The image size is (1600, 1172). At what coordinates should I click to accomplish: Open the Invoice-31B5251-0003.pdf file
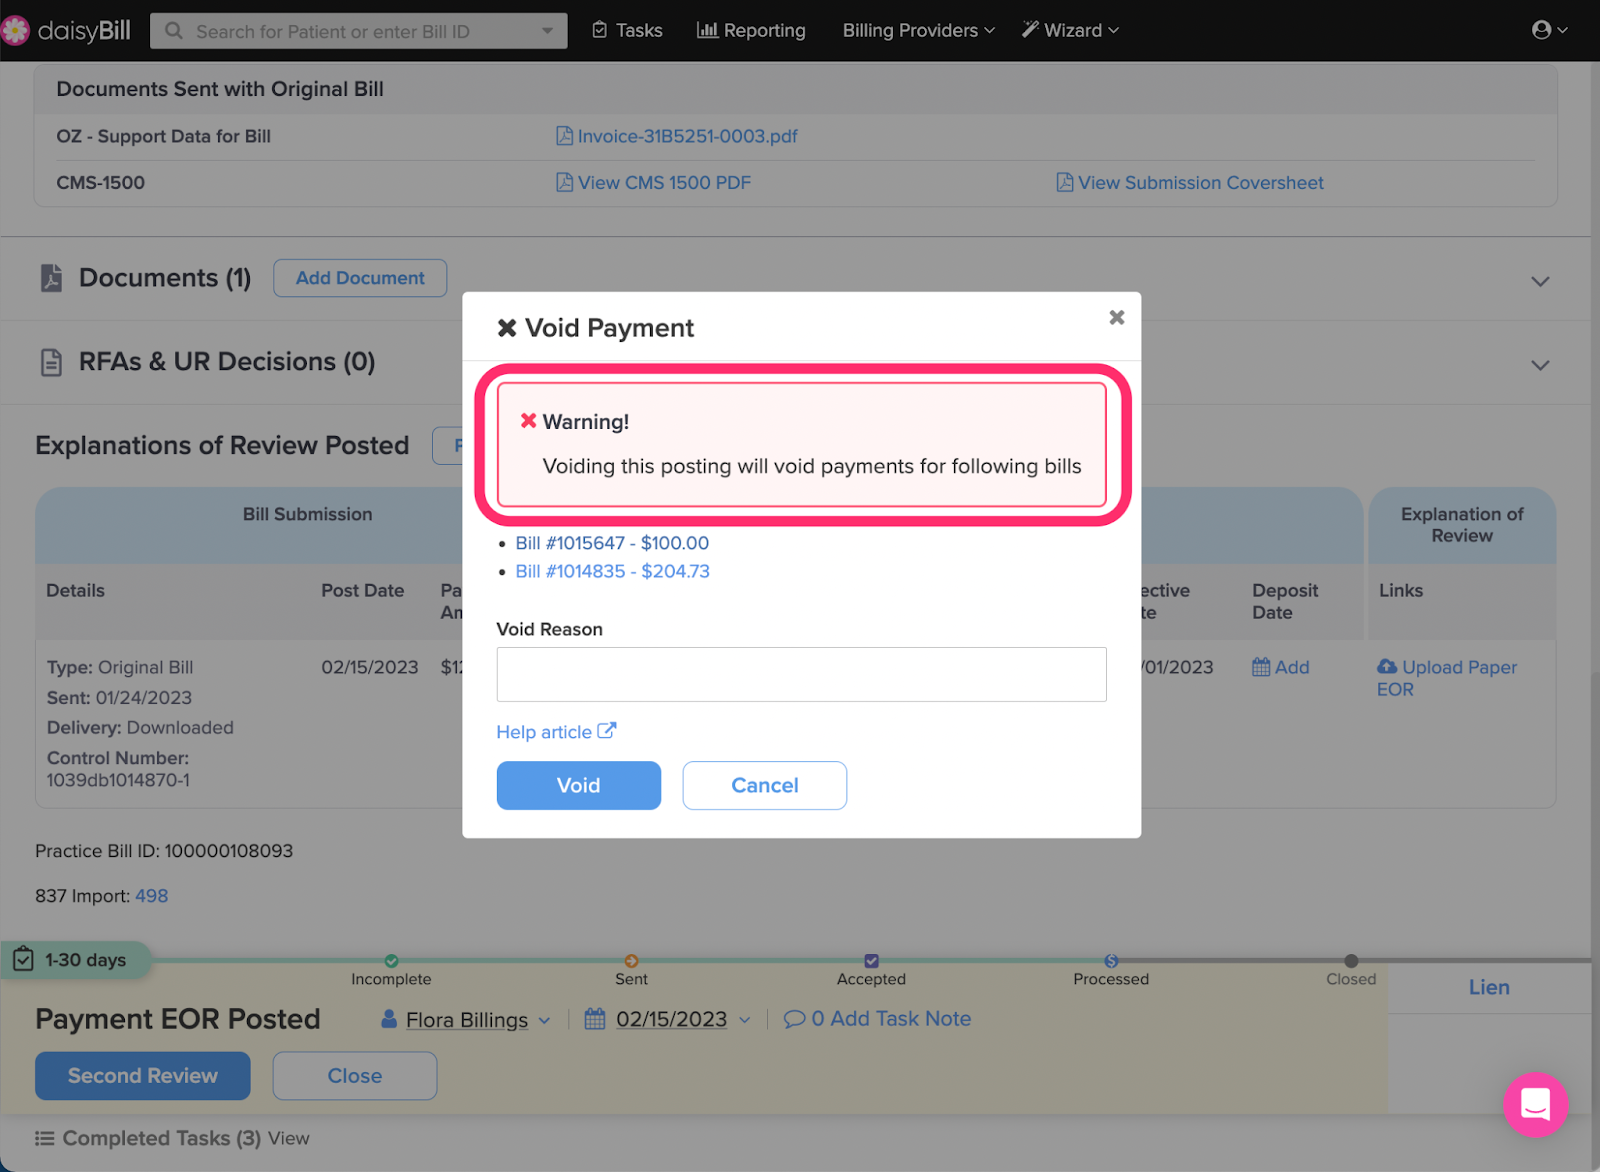(686, 136)
